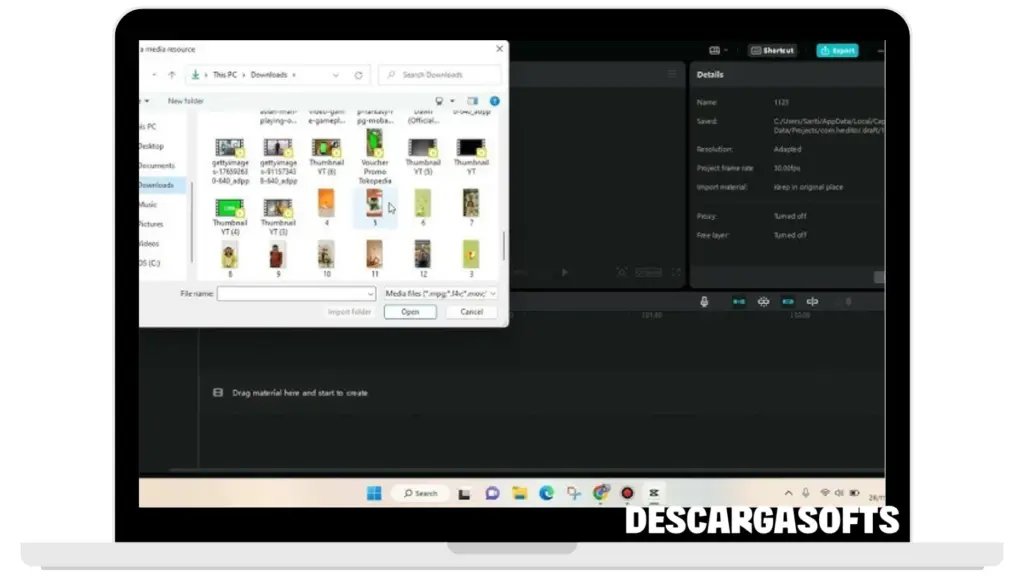Click the microphone record voiceover icon

pyautogui.click(x=704, y=301)
